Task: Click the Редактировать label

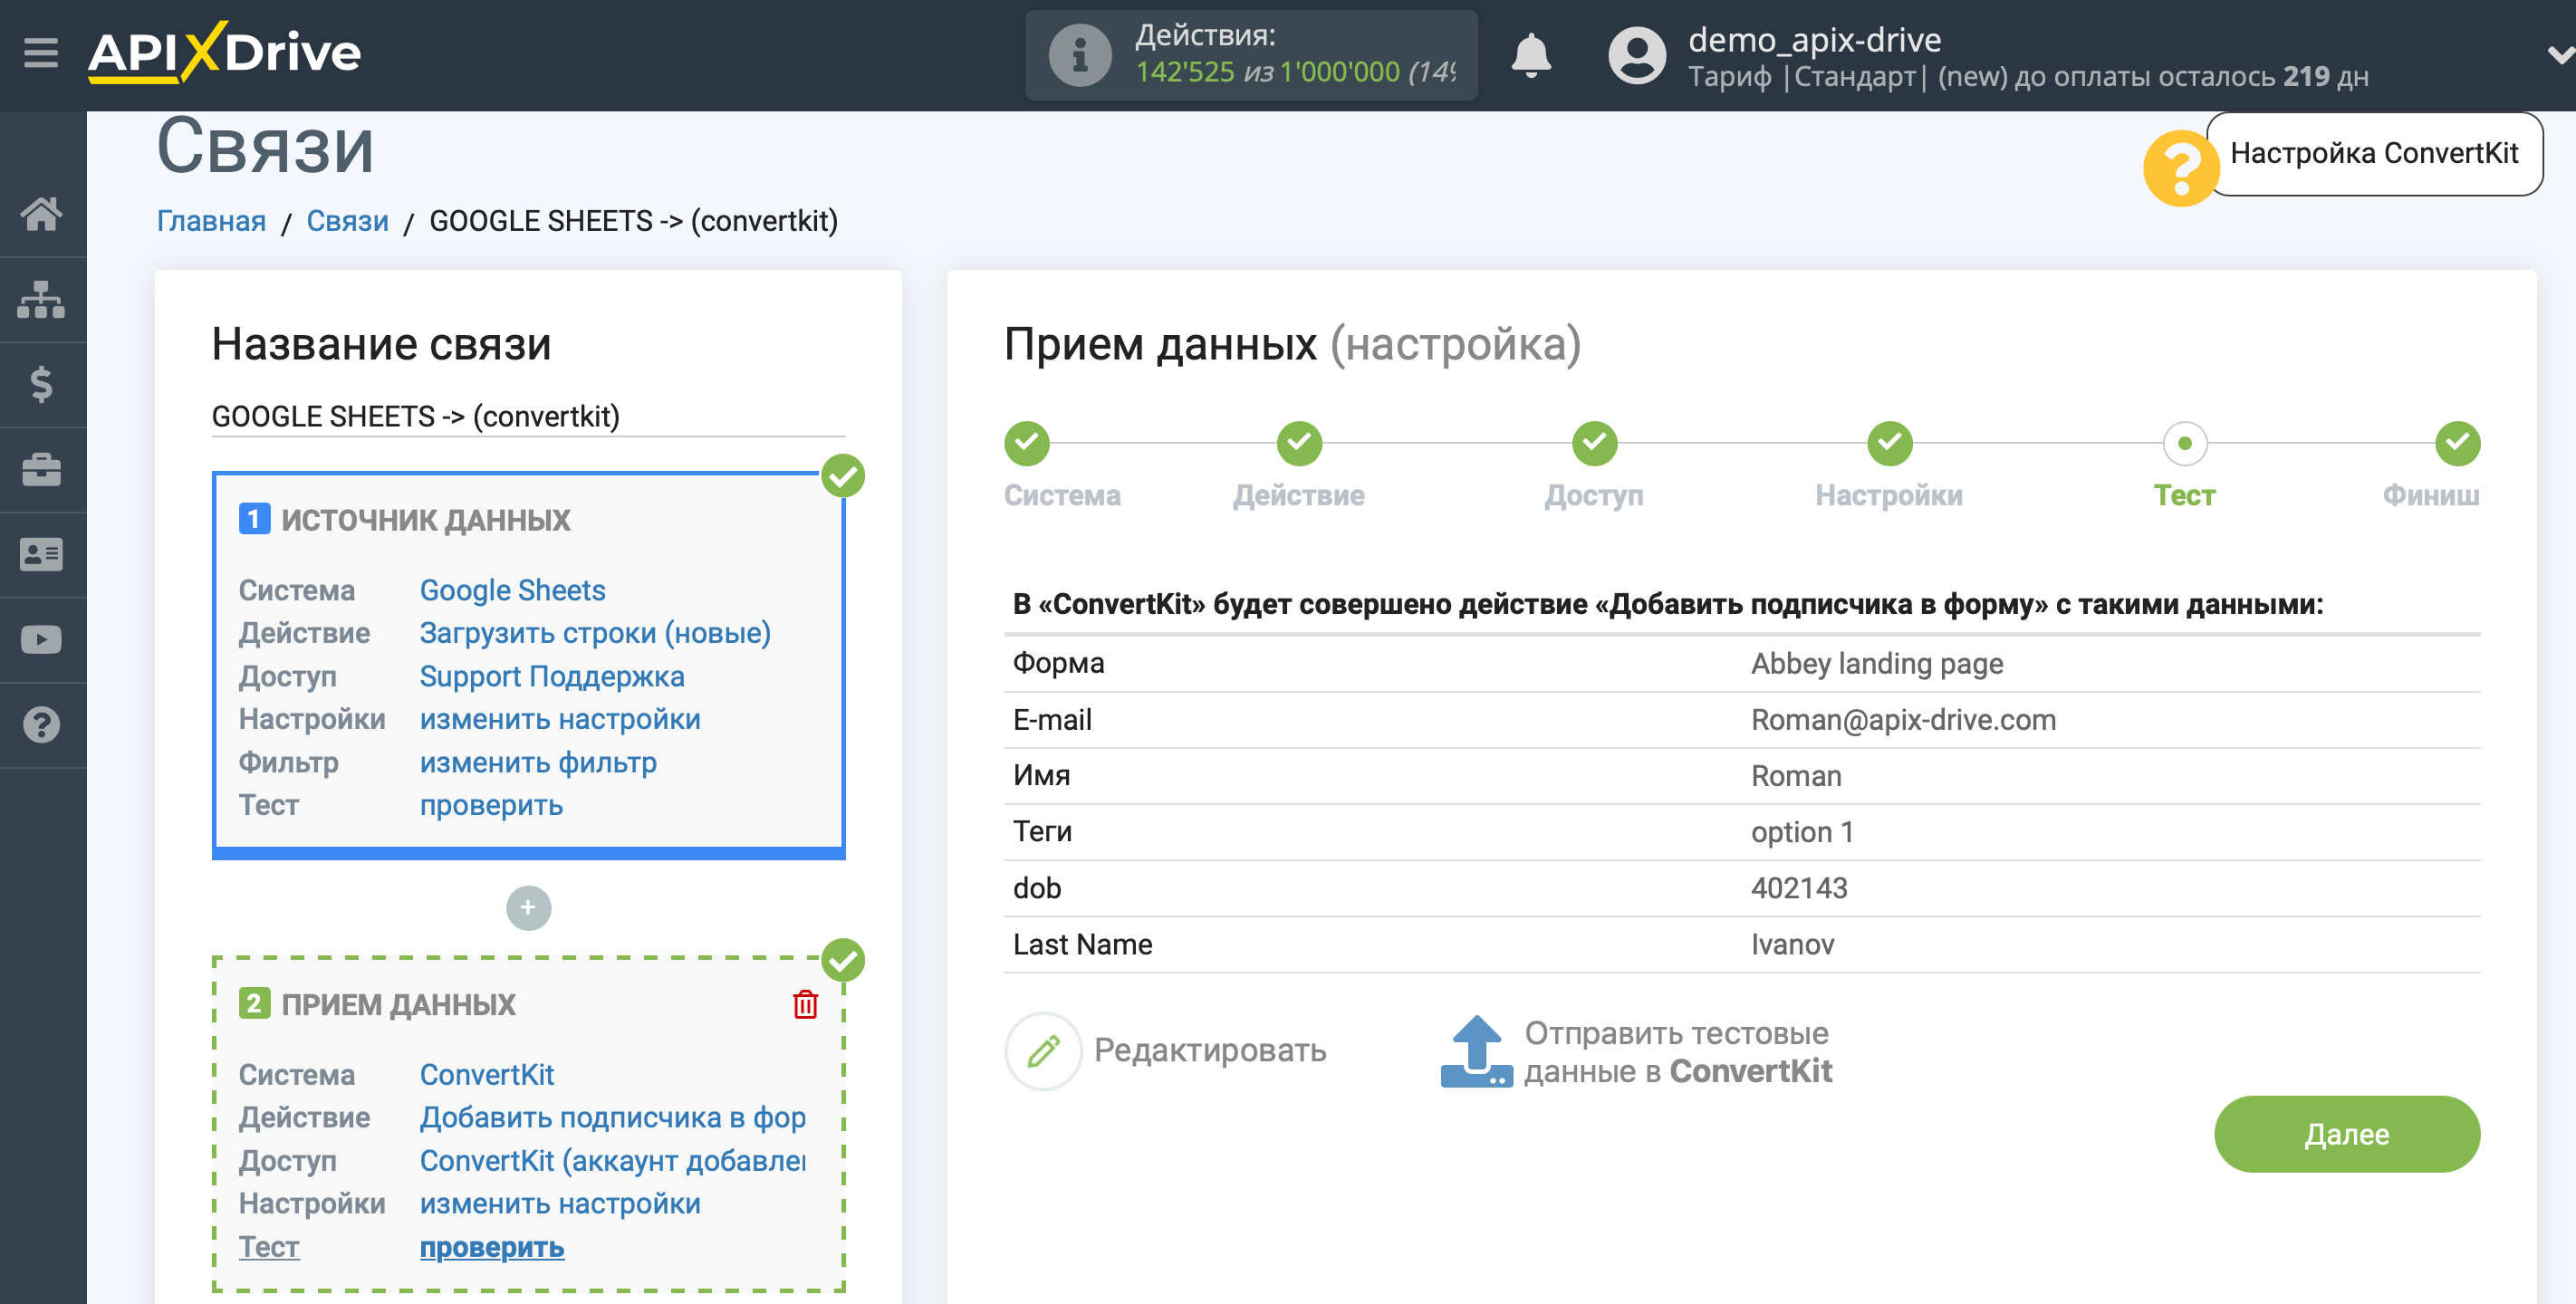Action: point(1209,1050)
